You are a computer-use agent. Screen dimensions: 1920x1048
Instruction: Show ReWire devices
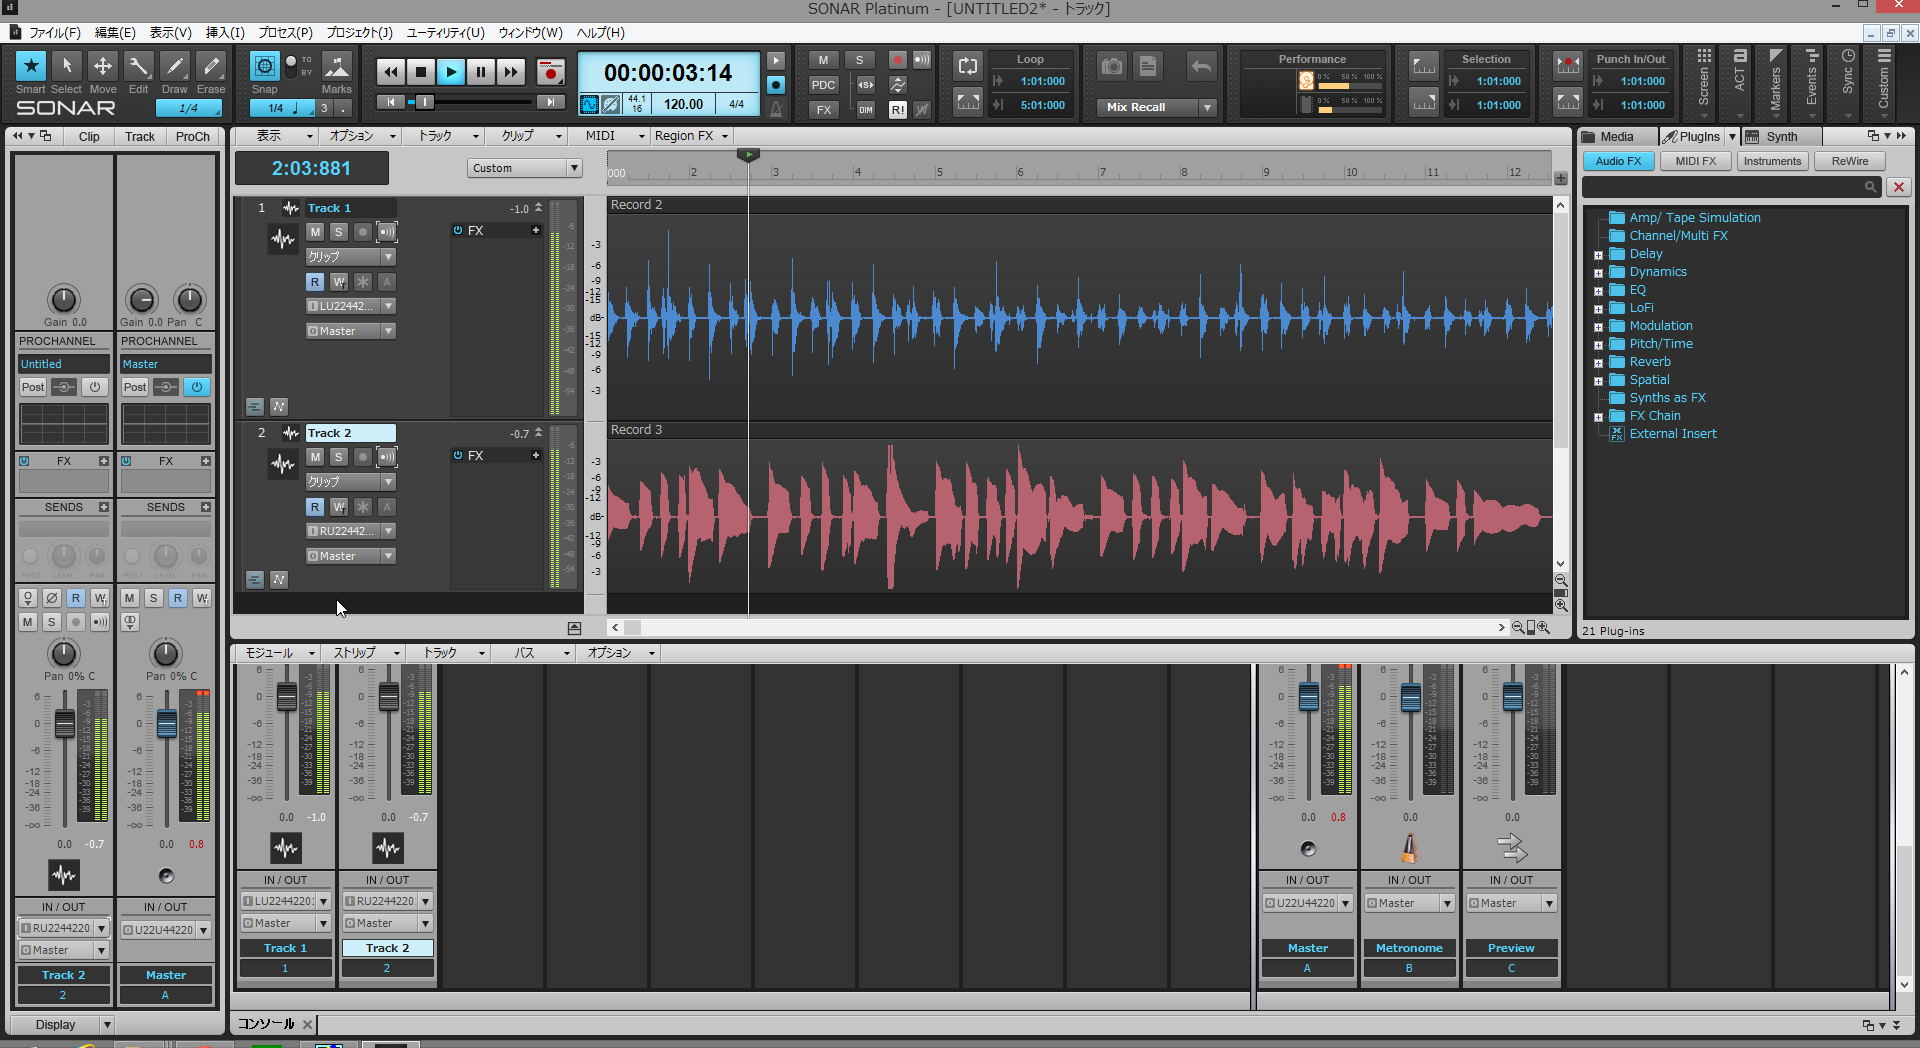click(1849, 161)
